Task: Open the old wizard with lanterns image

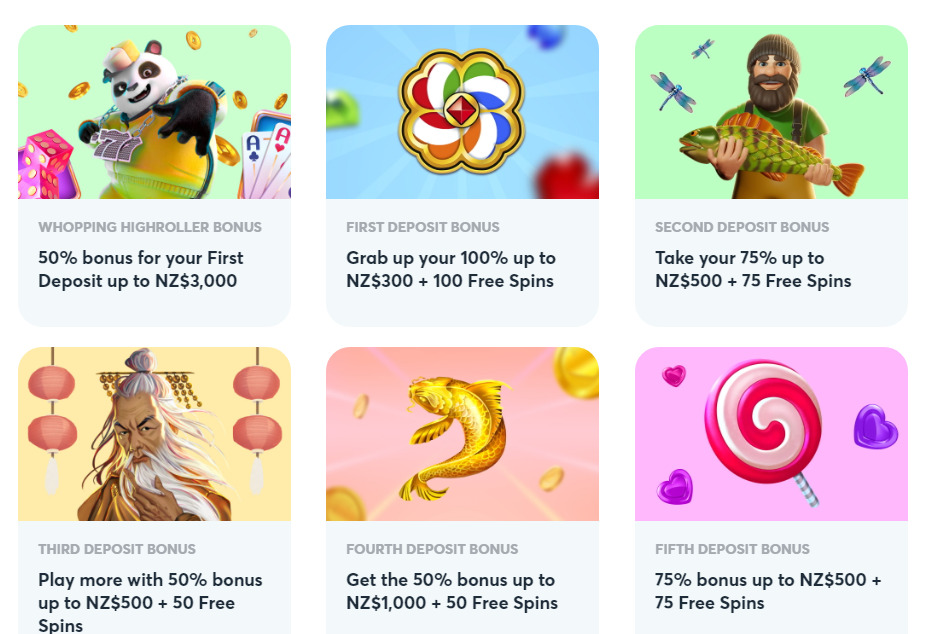Action: (154, 434)
